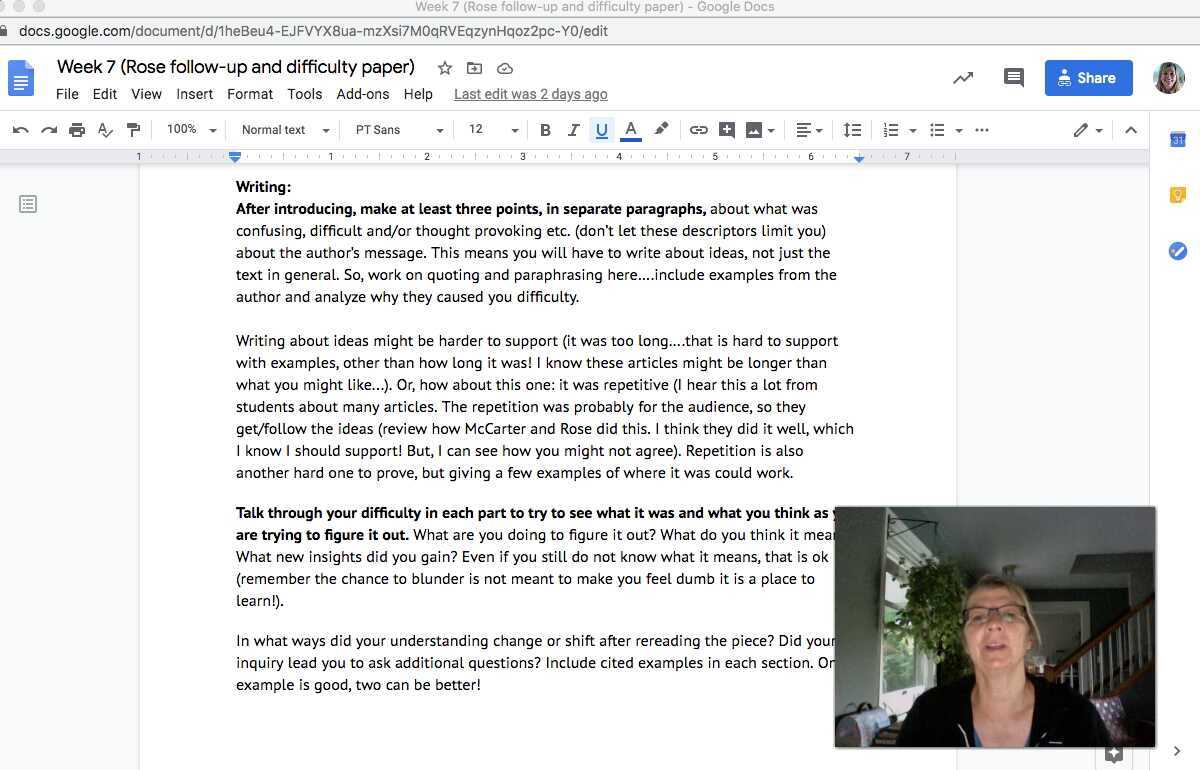The width and height of the screenshot is (1200, 770).
Task: Open the comment history icon
Action: [1014, 78]
